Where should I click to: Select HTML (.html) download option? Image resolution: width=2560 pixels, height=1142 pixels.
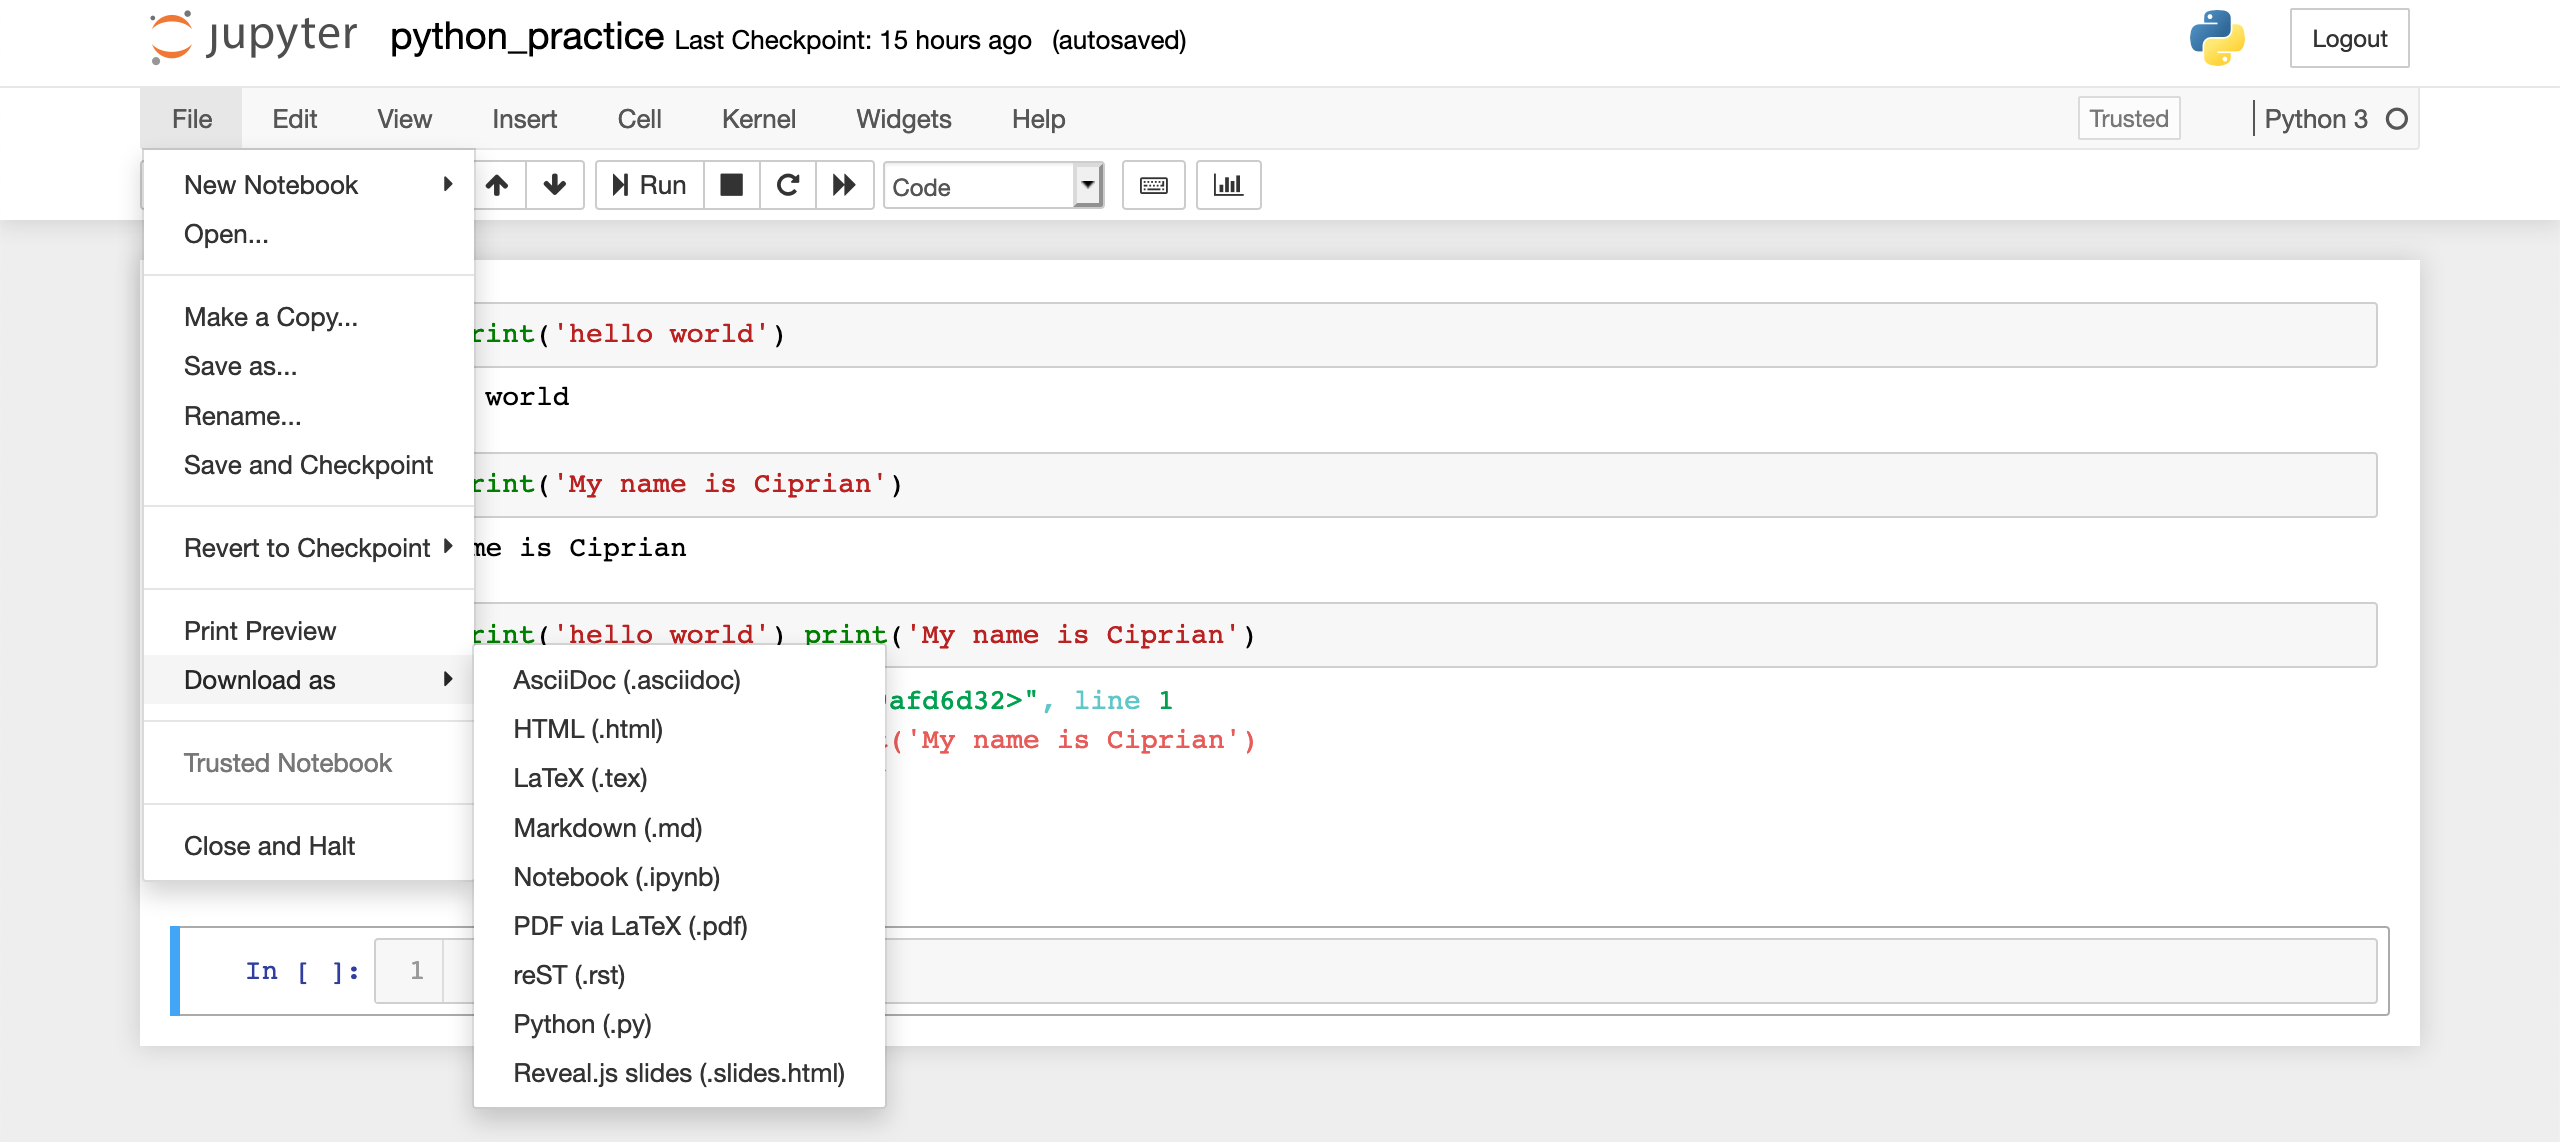[588, 729]
